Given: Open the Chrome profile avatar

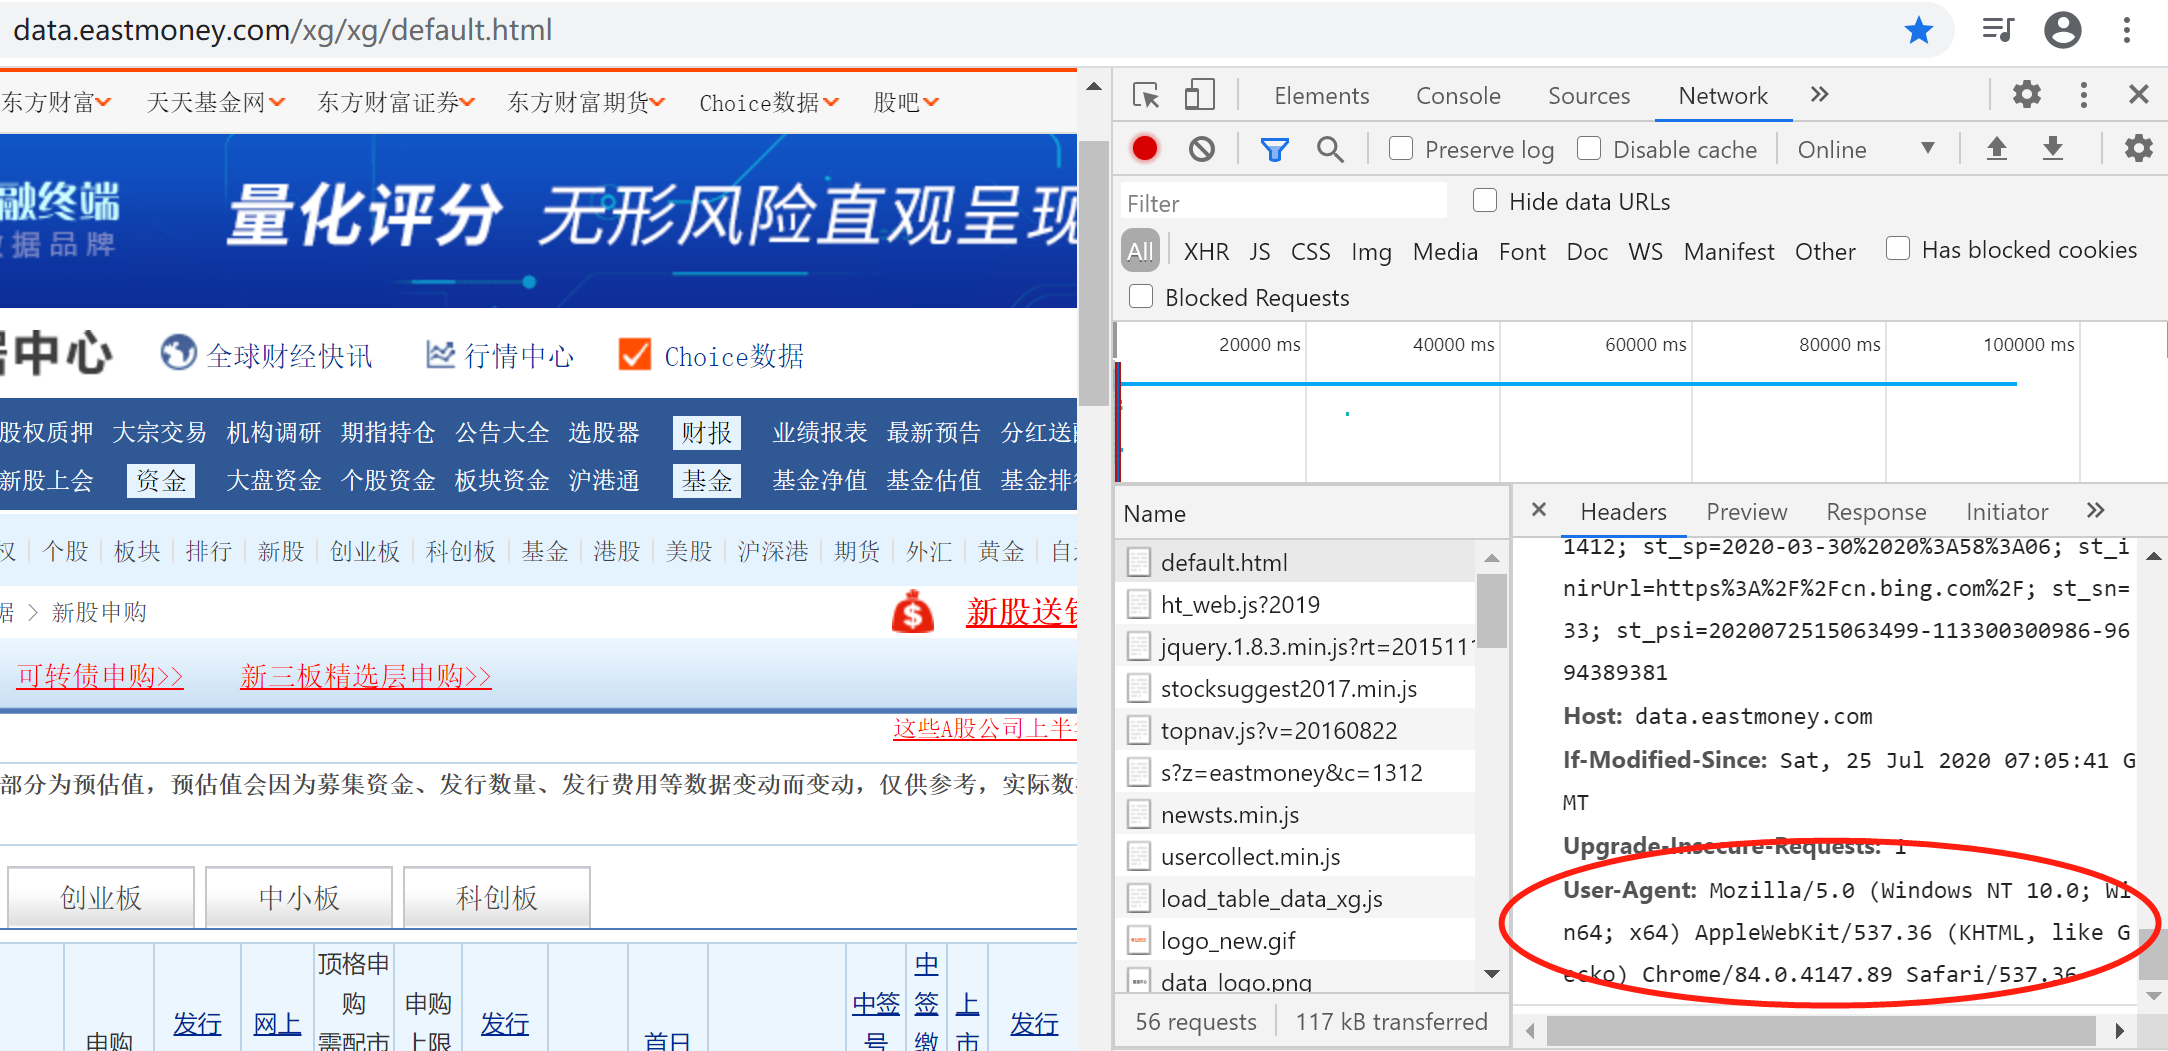Looking at the screenshot, I should (x=2063, y=30).
